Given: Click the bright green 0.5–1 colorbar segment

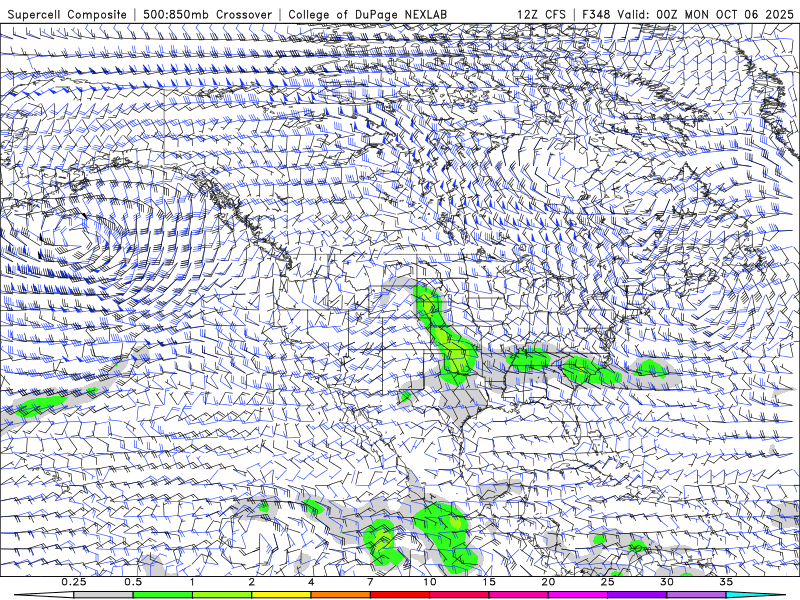Looking at the screenshot, I should tap(162, 595).
